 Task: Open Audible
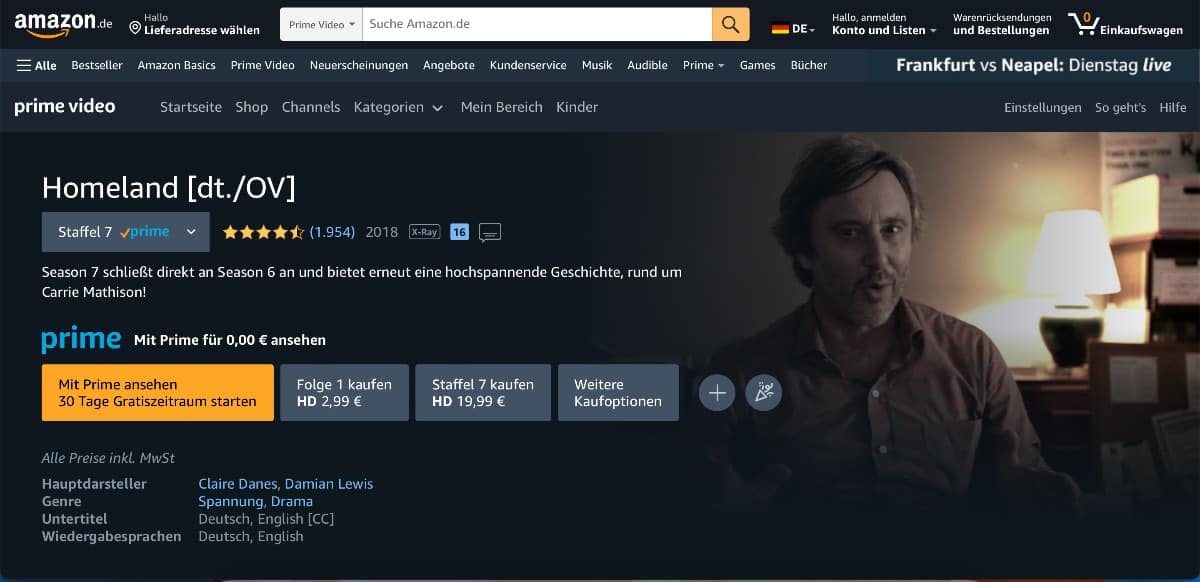click(647, 65)
